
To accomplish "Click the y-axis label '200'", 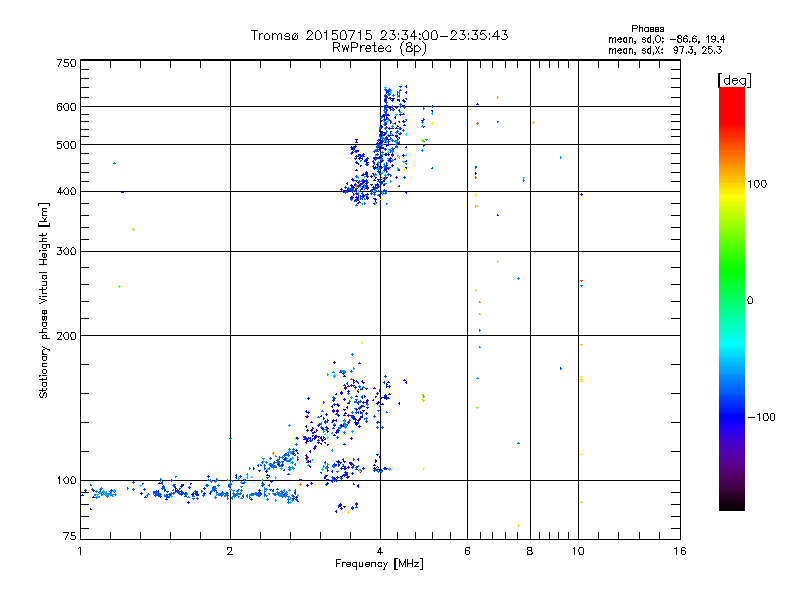I will click(x=66, y=336).
